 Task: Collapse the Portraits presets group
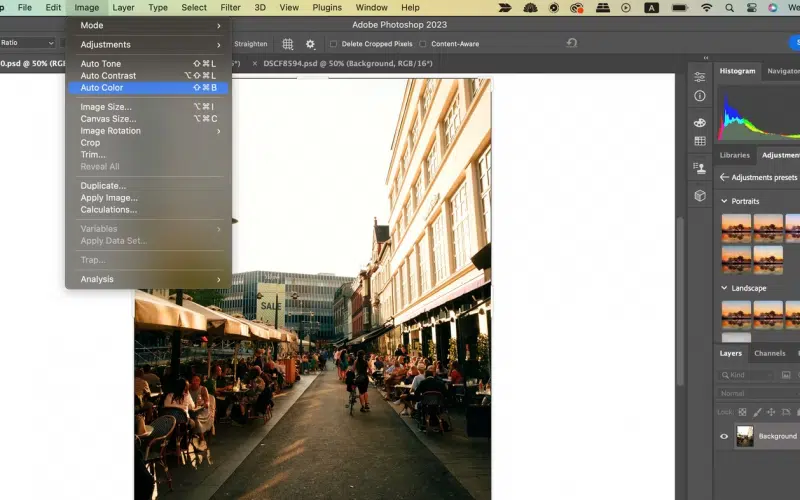click(724, 201)
